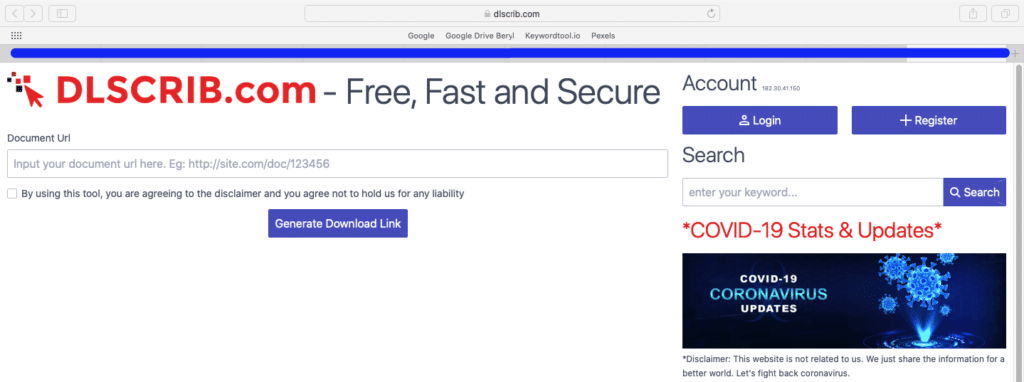Show all tabs overview icon

(x=1004, y=13)
